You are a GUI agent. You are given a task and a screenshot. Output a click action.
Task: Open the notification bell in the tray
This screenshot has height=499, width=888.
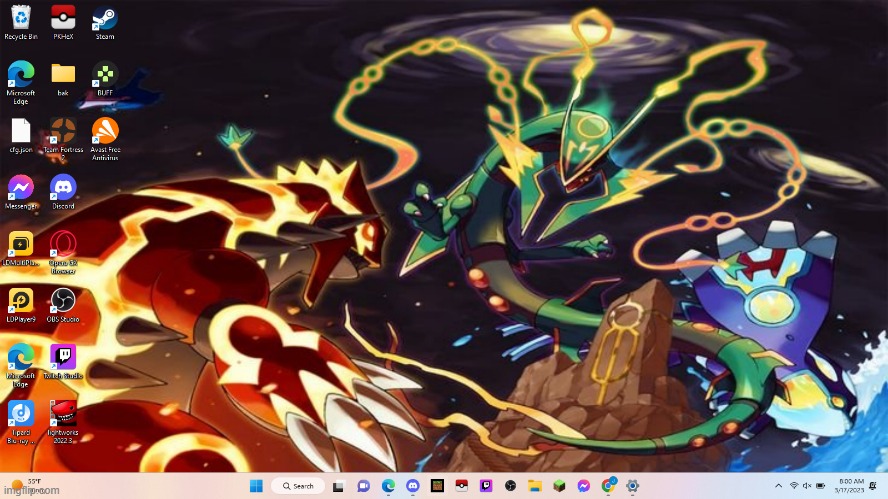click(x=873, y=486)
